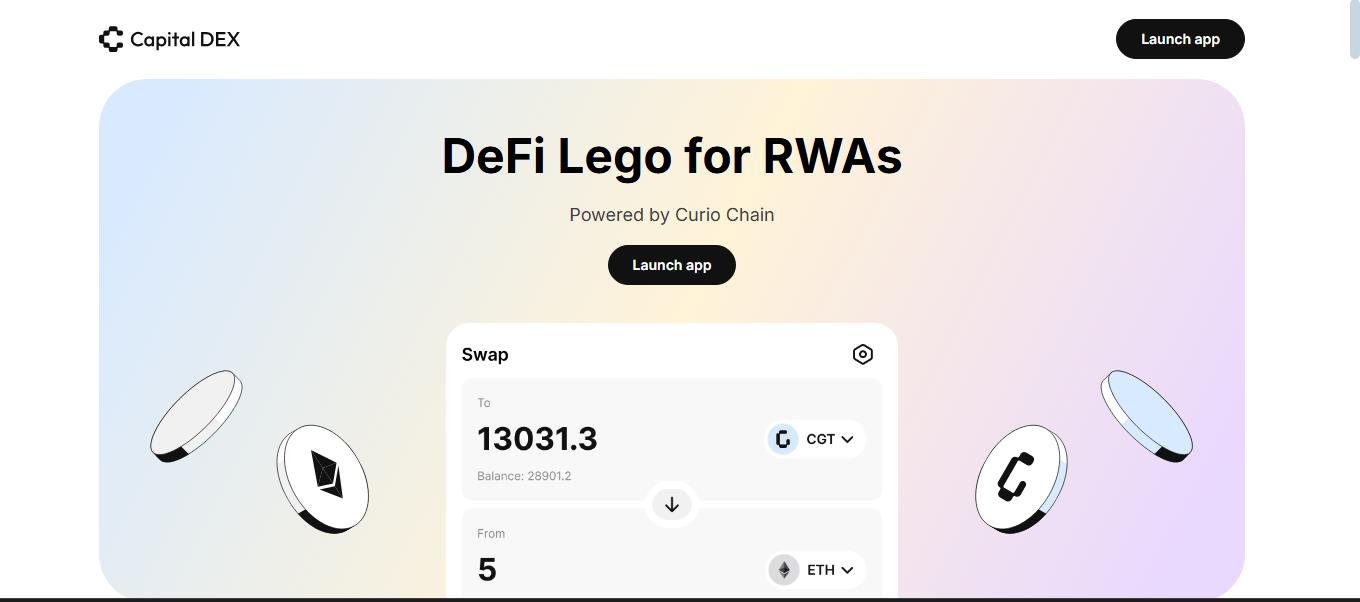Open the swap settings gear icon
The width and height of the screenshot is (1360, 602).
coord(862,354)
